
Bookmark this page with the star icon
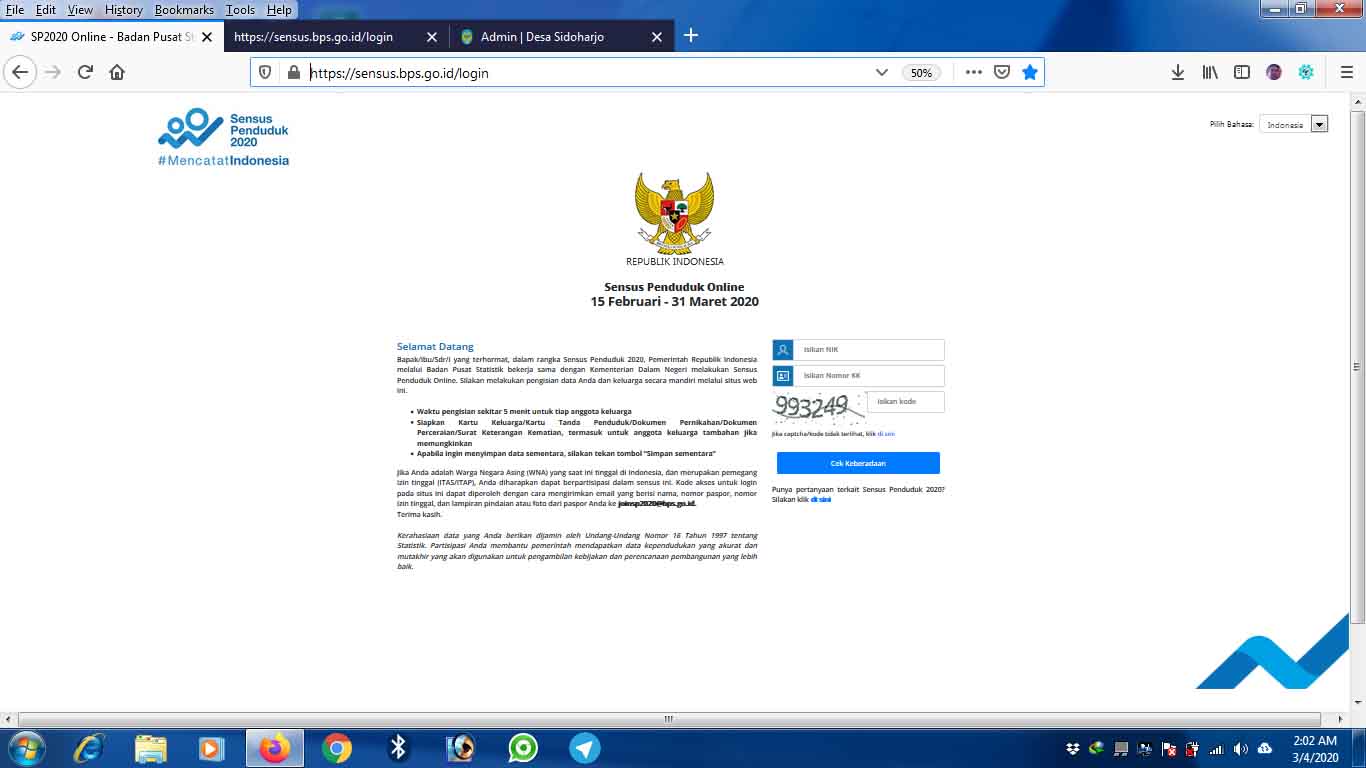(x=1030, y=72)
